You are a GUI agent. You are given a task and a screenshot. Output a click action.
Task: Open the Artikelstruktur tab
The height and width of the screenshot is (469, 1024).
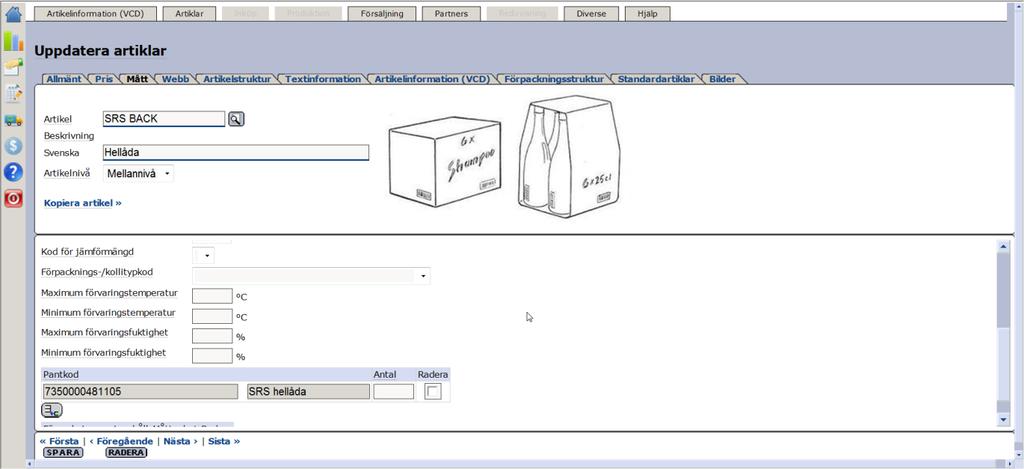pyautogui.click(x=236, y=79)
